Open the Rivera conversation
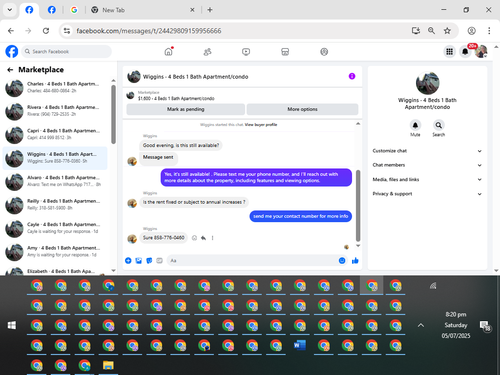 pyautogui.click(x=55, y=111)
